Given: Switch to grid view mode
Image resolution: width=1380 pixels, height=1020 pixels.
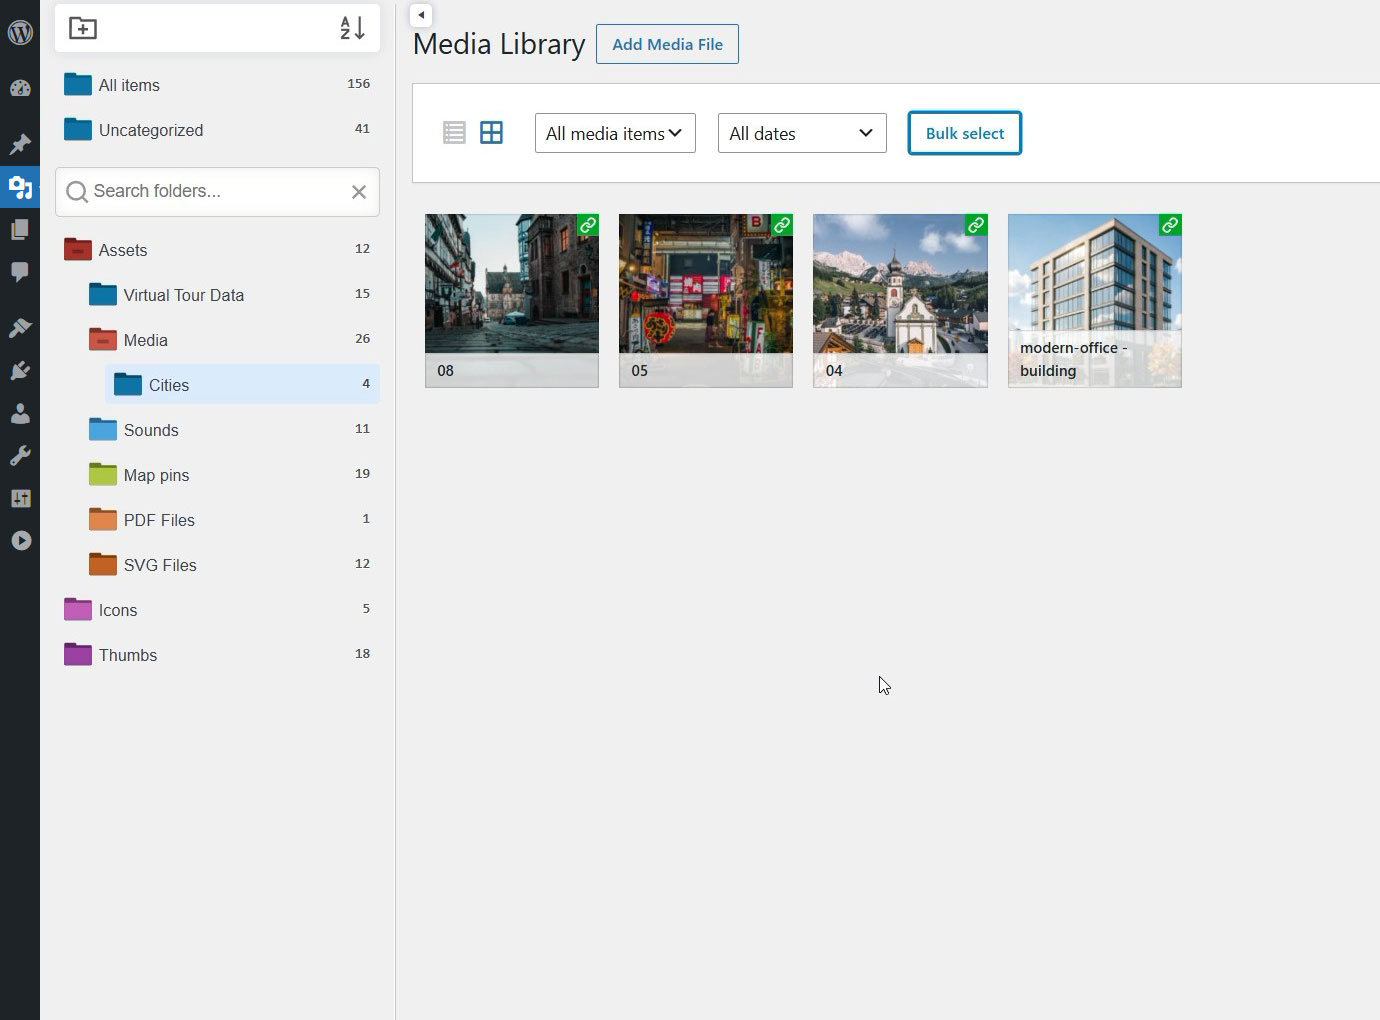Looking at the screenshot, I should point(491,132).
